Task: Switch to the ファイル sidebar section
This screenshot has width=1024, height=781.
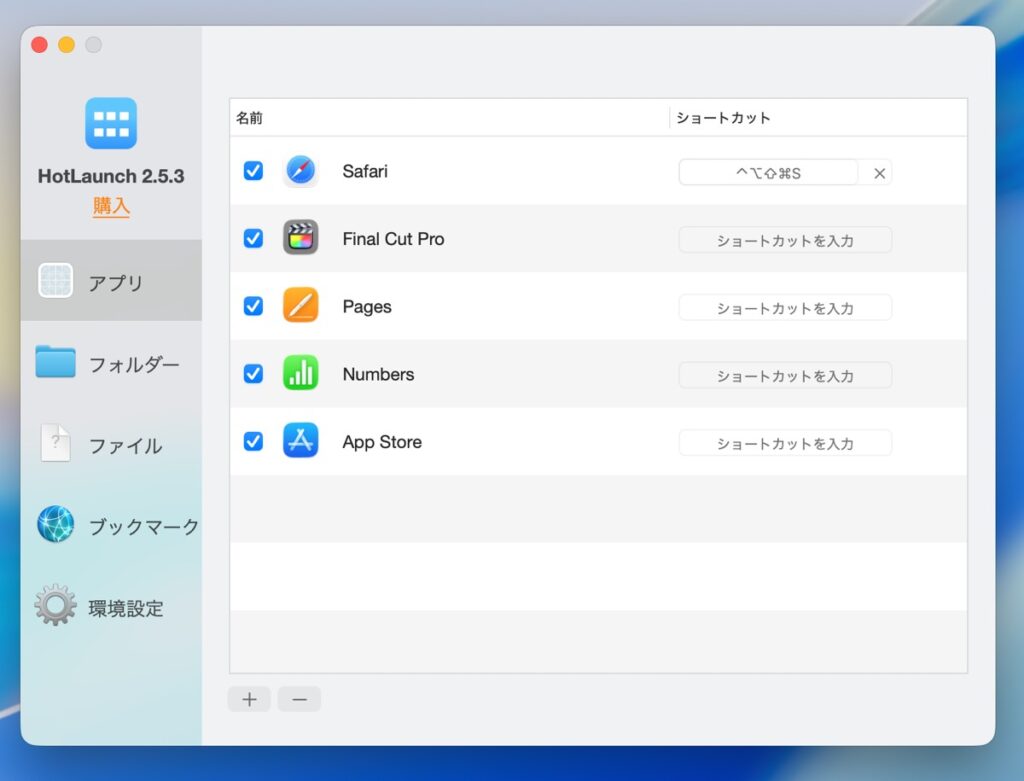Action: point(111,445)
